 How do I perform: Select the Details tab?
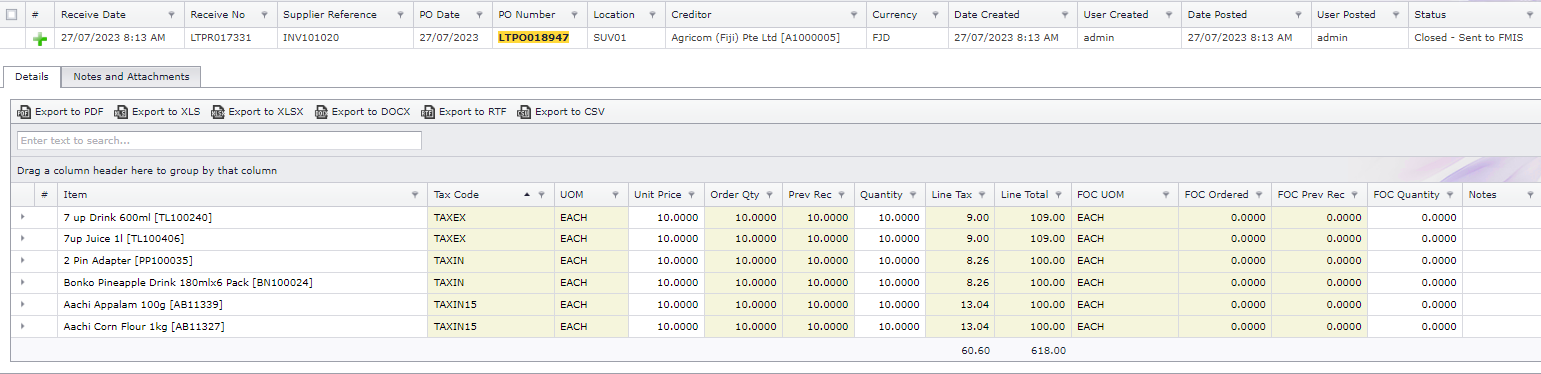pyautogui.click(x=32, y=76)
